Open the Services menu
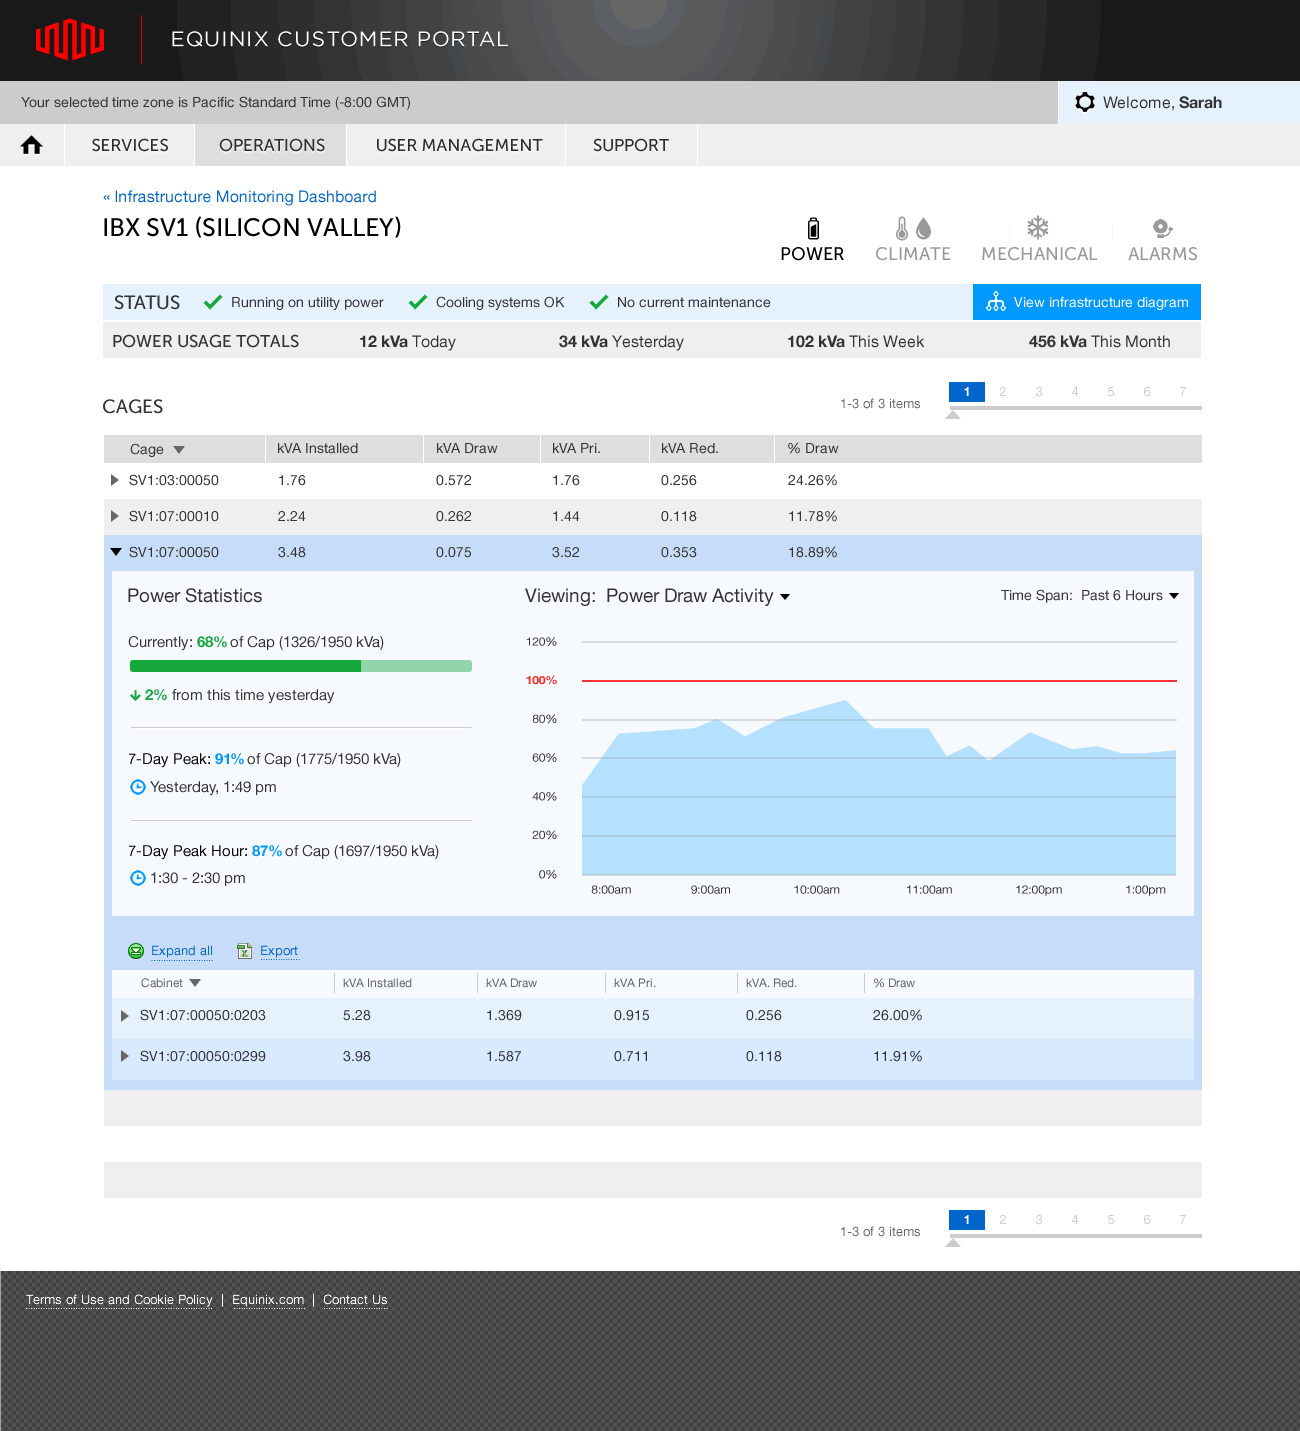The image size is (1300, 1431). [130, 145]
